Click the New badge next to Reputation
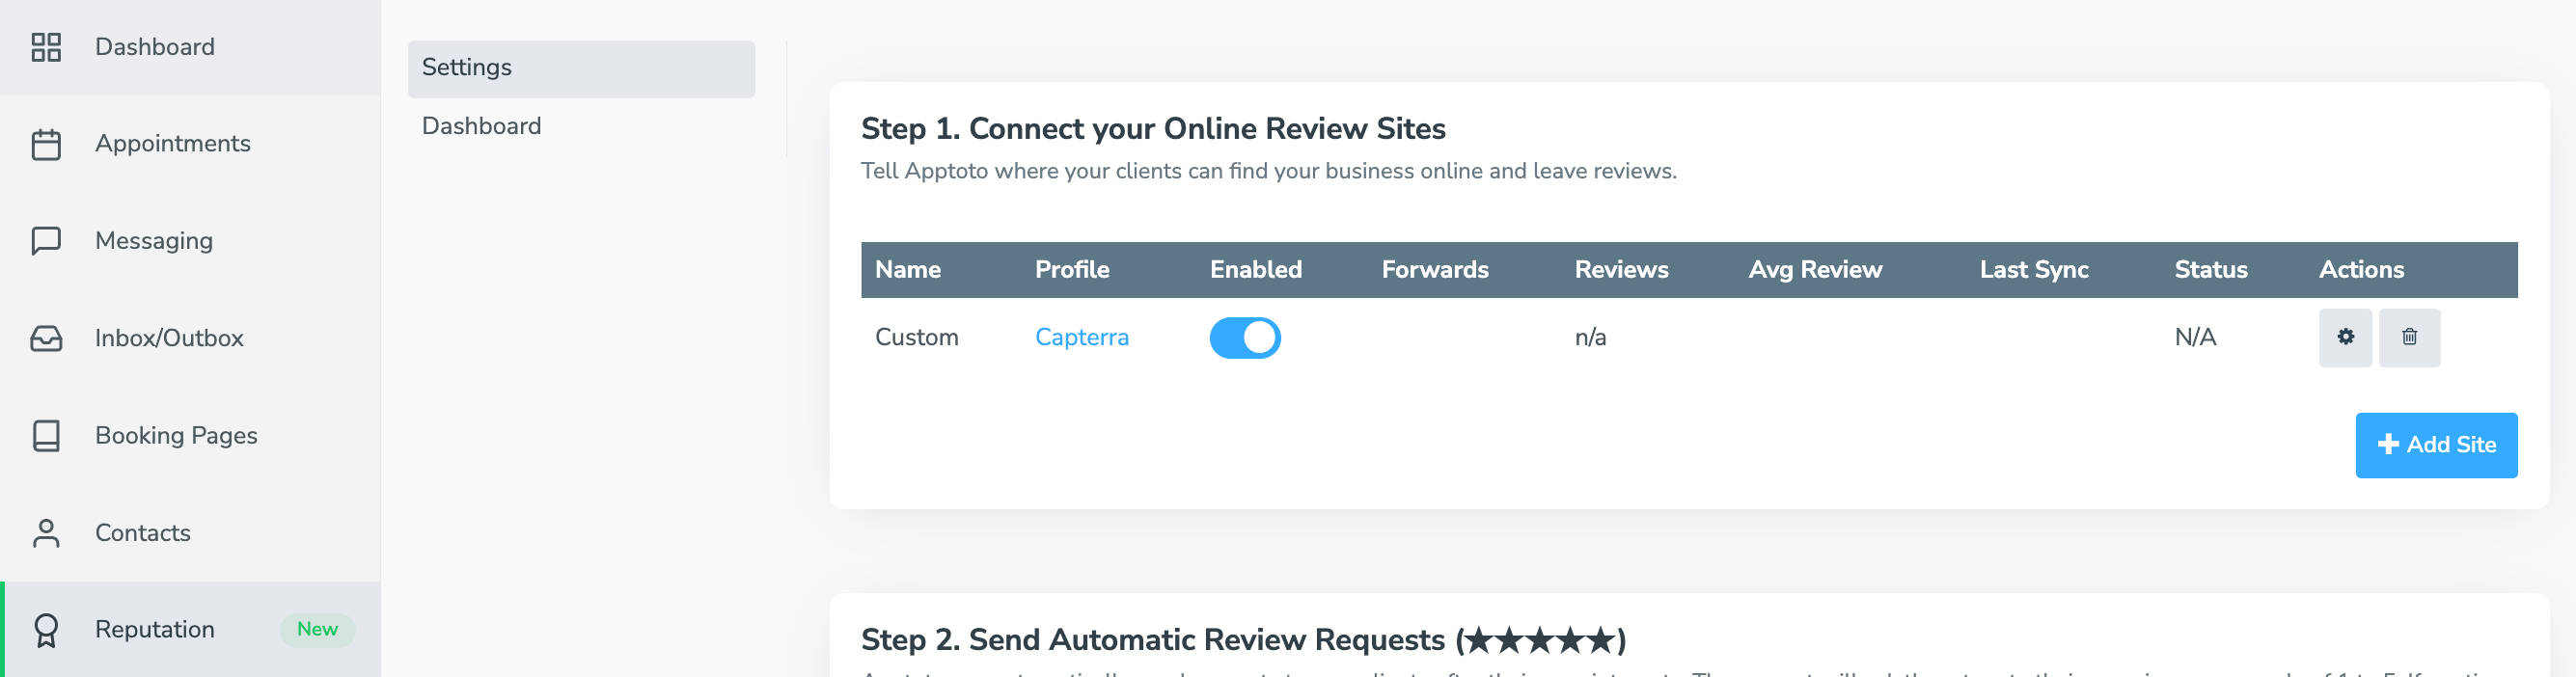 [317, 630]
